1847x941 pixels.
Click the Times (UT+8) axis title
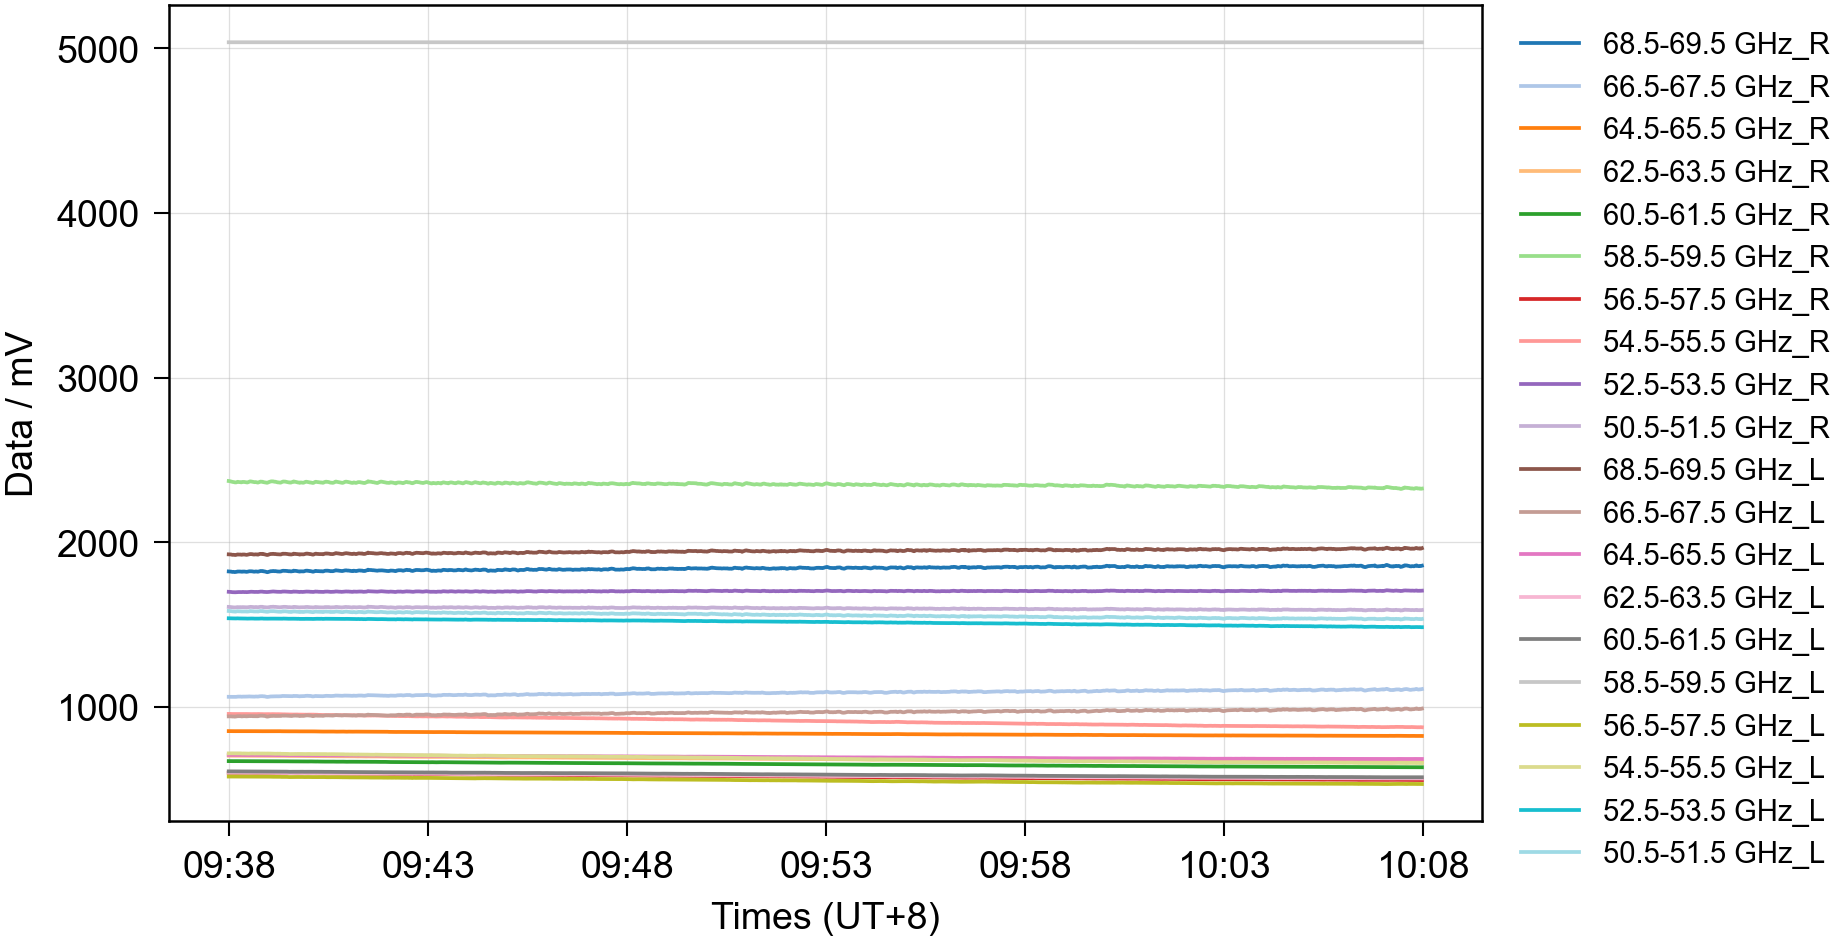(825, 916)
